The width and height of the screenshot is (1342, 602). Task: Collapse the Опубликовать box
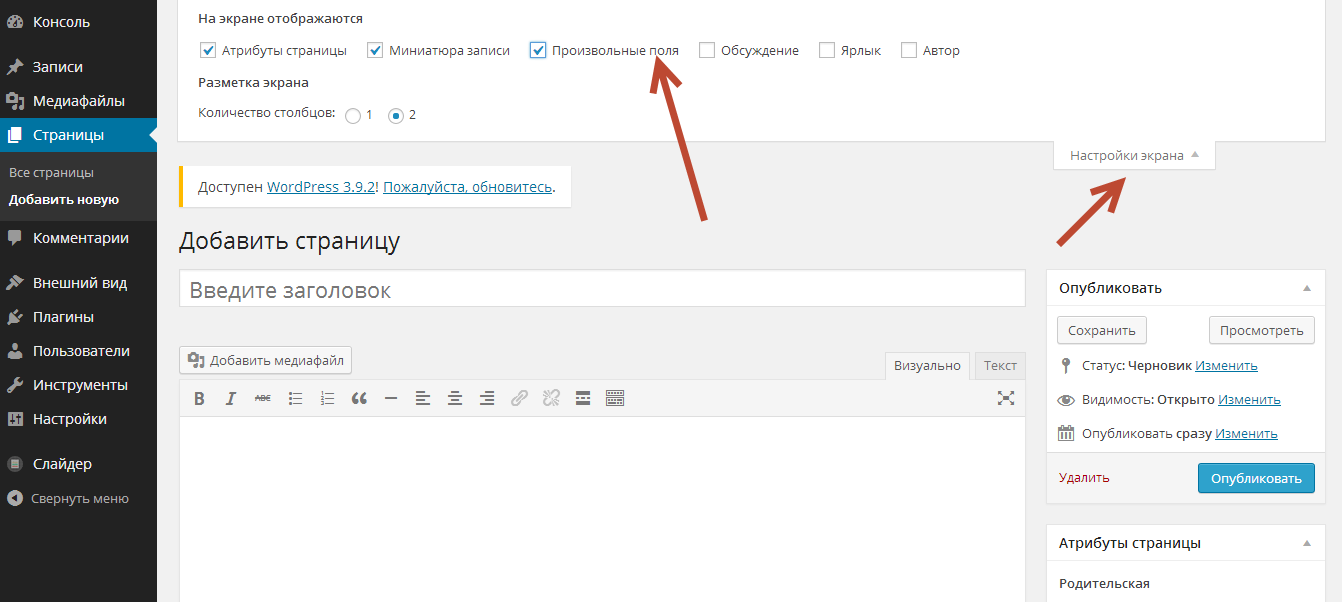click(1306, 288)
